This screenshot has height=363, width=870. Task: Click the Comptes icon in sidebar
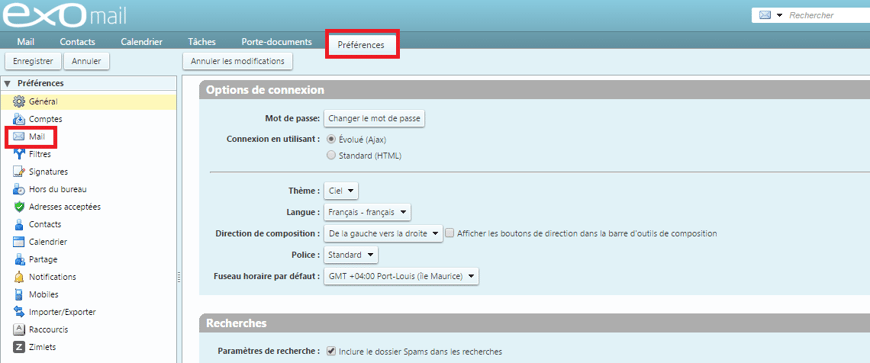(x=19, y=119)
